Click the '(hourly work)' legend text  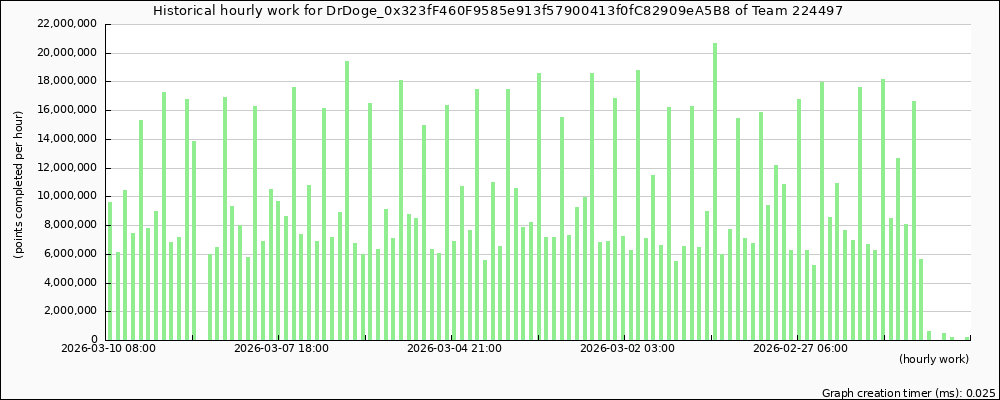[933, 358]
